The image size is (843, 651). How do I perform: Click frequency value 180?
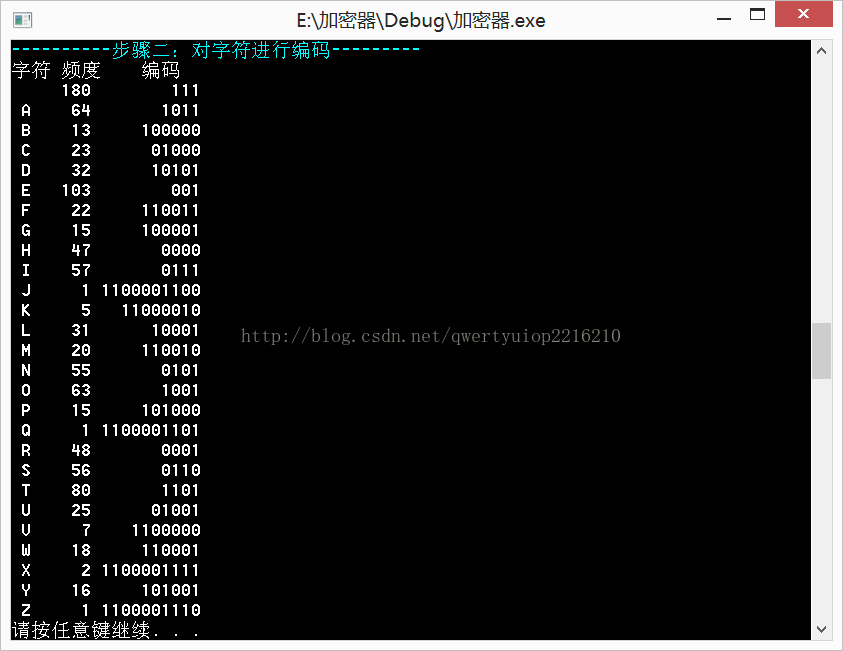coord(76,90)
